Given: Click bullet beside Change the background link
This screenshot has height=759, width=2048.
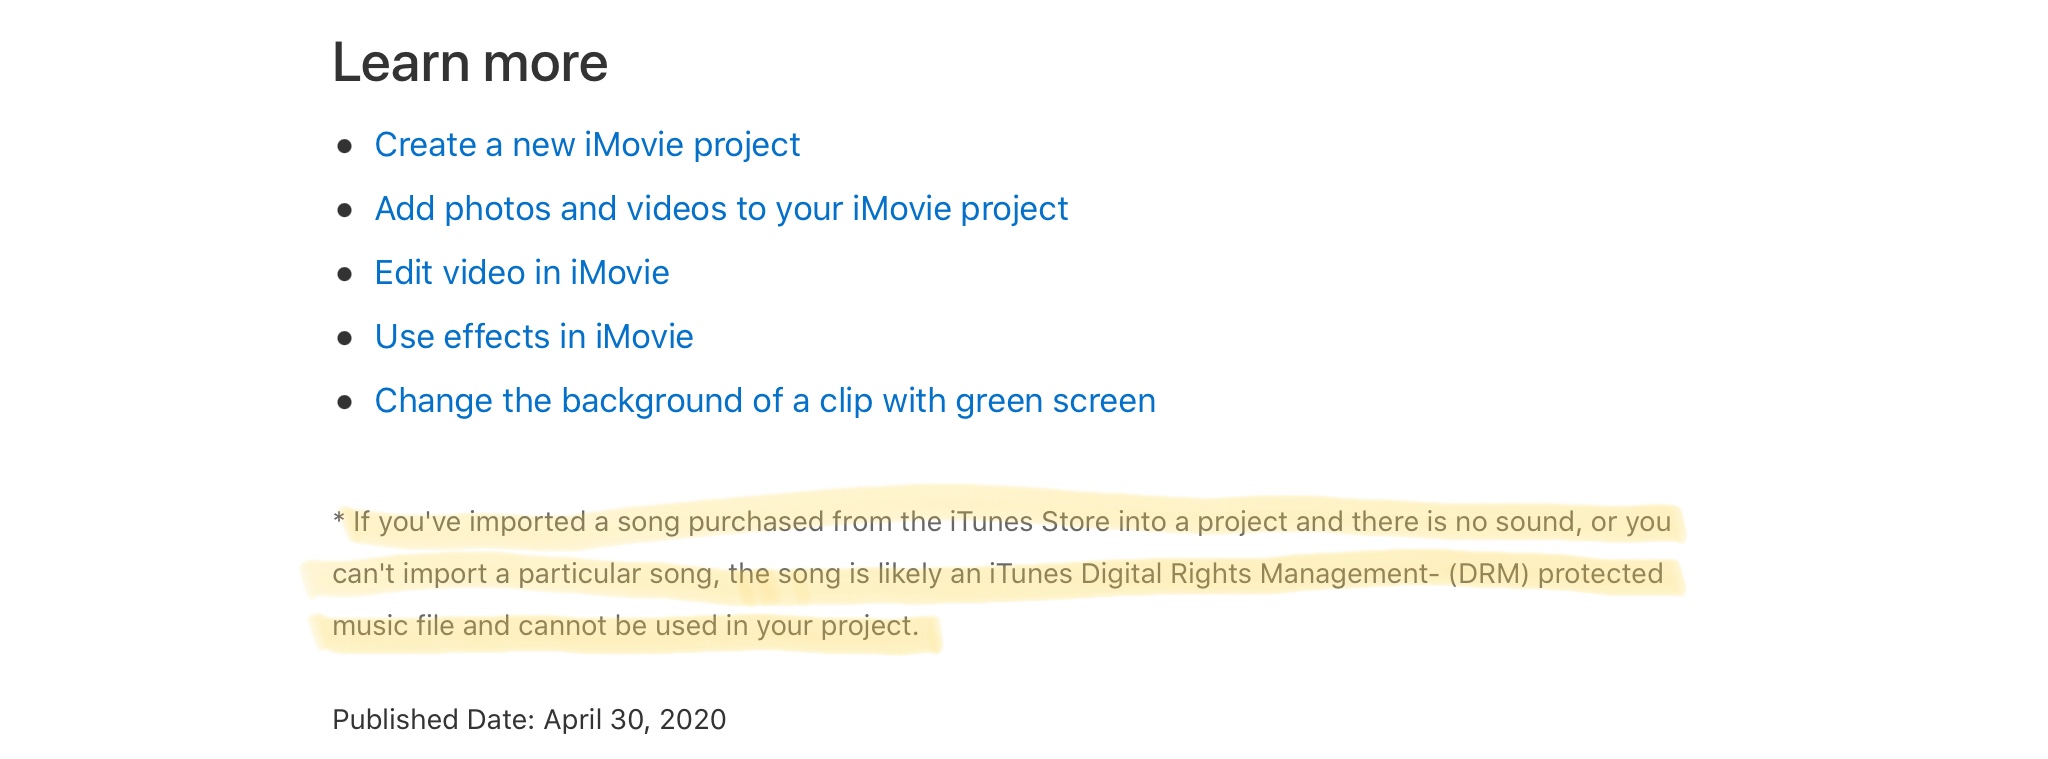Looking at the screenshot, I should pos(345,403).
